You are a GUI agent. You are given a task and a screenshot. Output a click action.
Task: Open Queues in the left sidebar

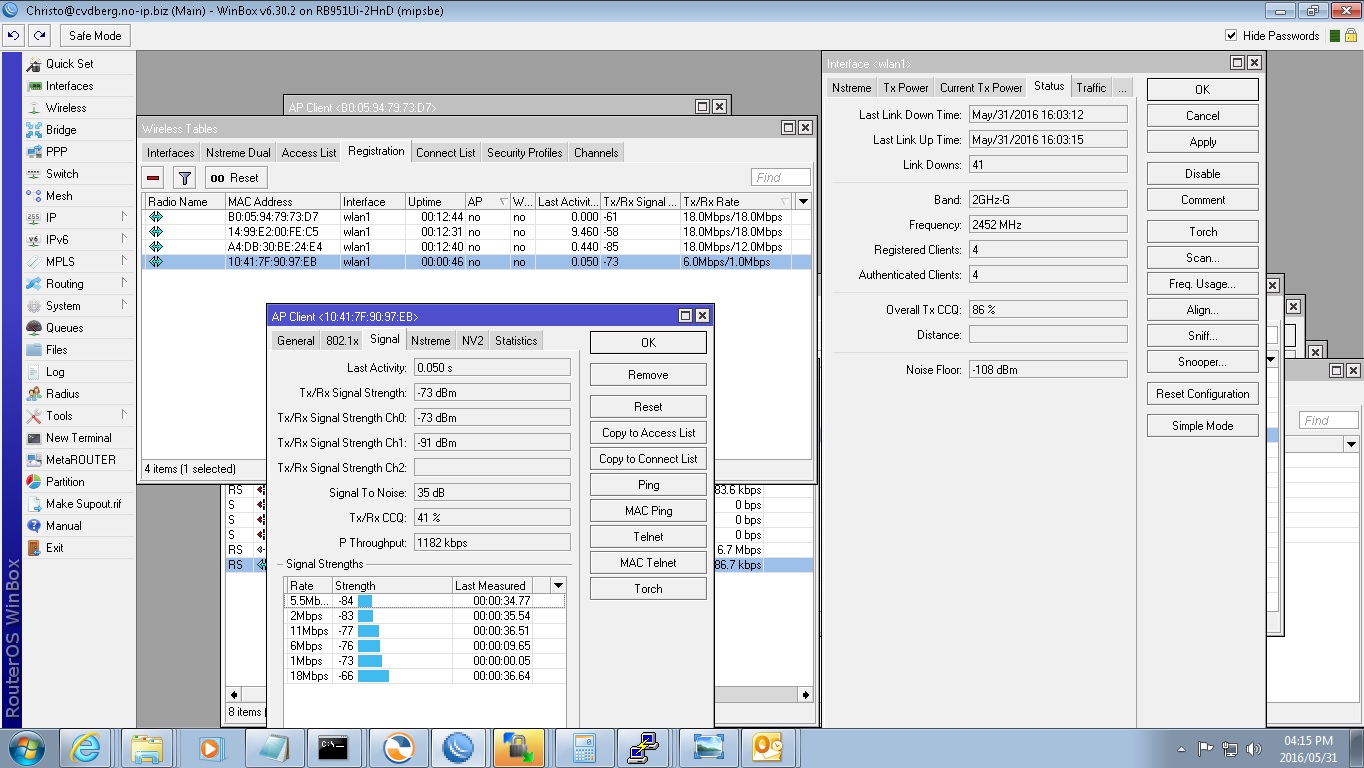64,328
